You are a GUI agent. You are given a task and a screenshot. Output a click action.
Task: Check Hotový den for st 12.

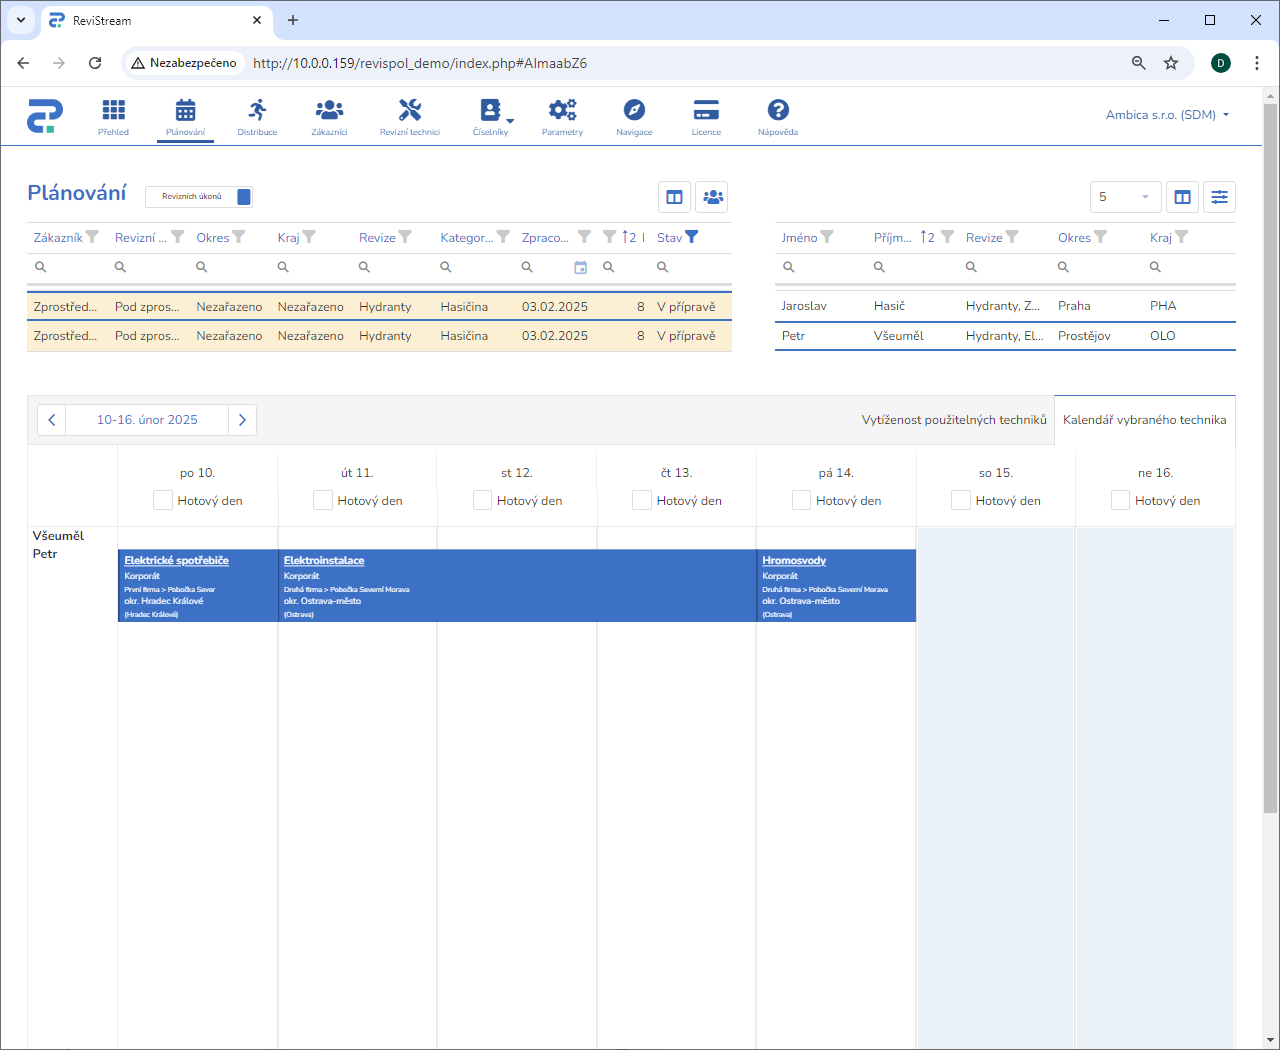(x=482, y=500)
